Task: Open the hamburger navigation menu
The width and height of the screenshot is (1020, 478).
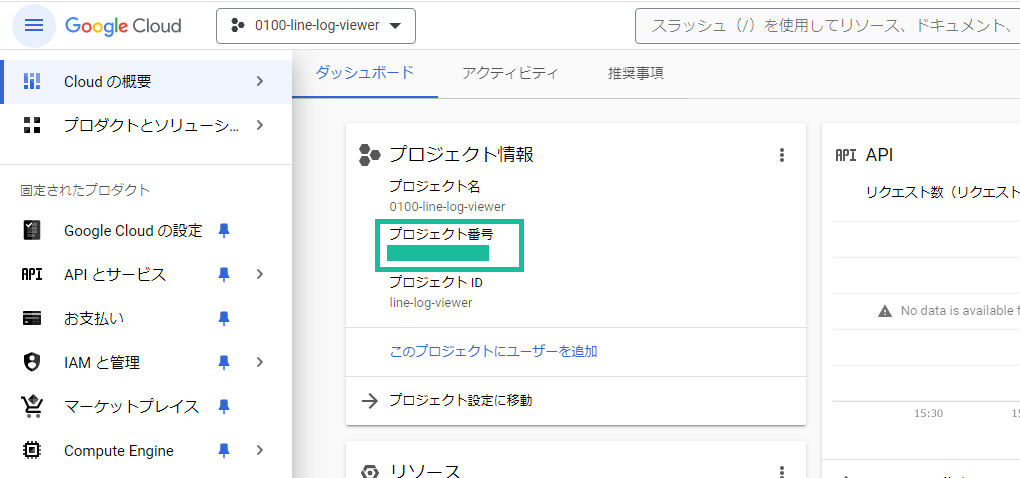Action: (x=34, y=26)
